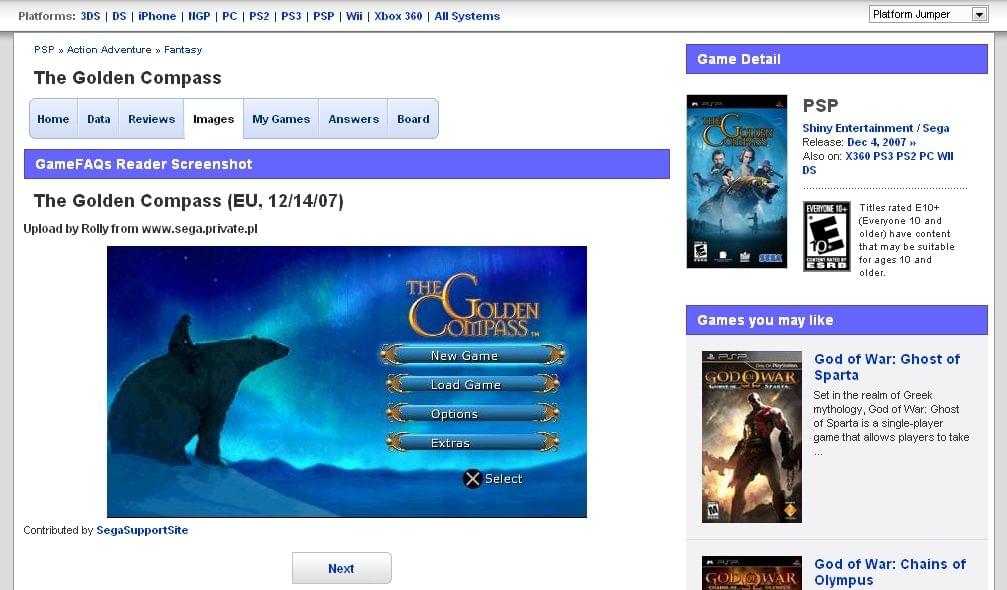Click the Golden Compass page title
Image resolution: width=1007 pixels, height=590 pixels.
click(128, 78)
